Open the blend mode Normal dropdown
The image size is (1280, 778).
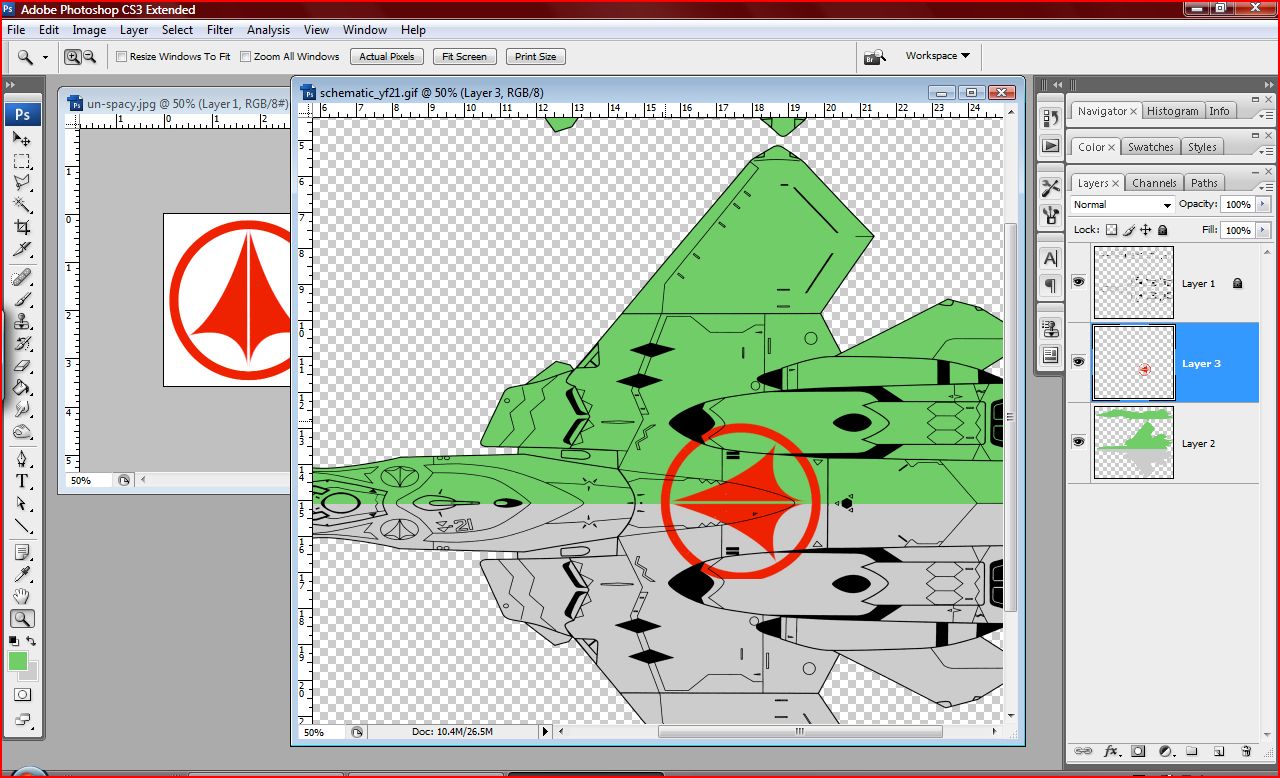click(1122, 204)
